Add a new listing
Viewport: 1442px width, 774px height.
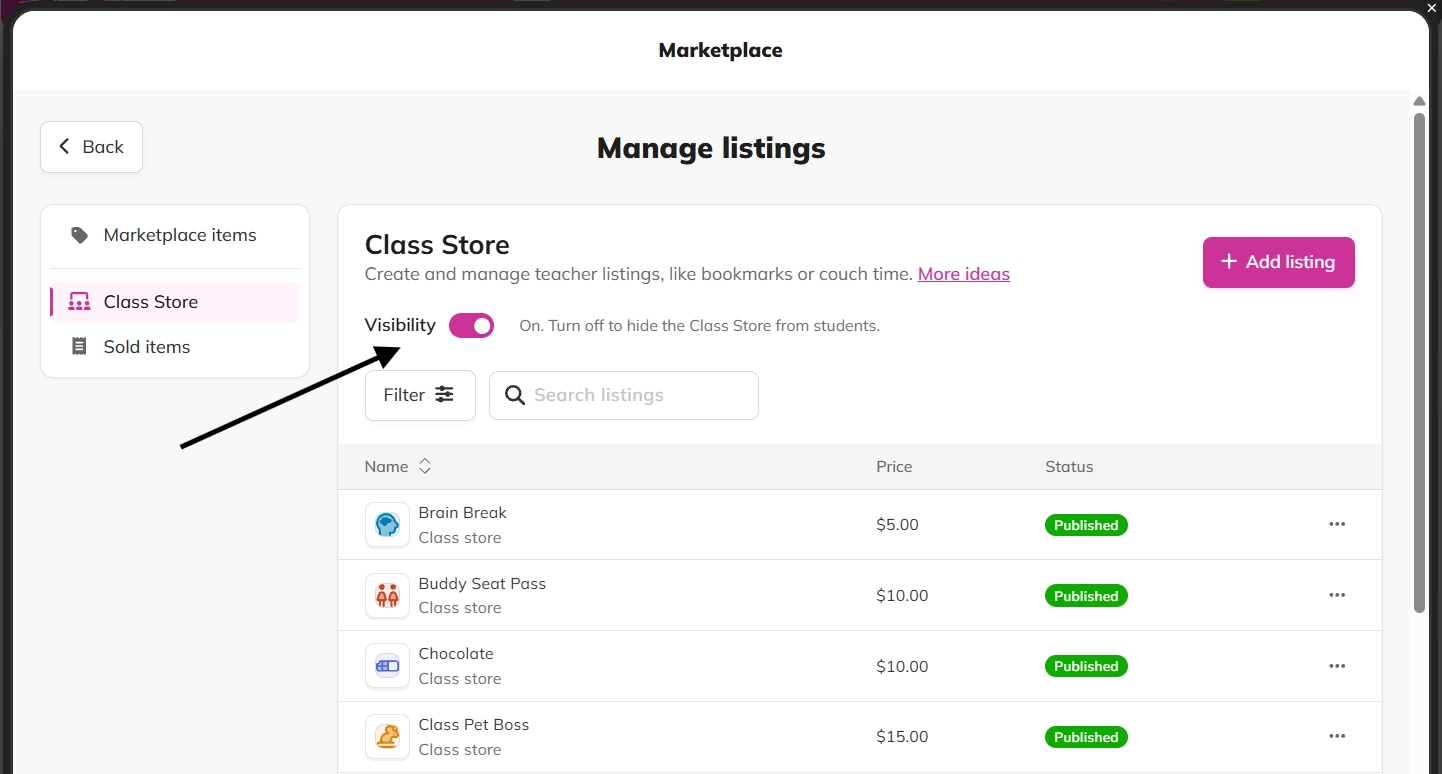click(1279, 262)
